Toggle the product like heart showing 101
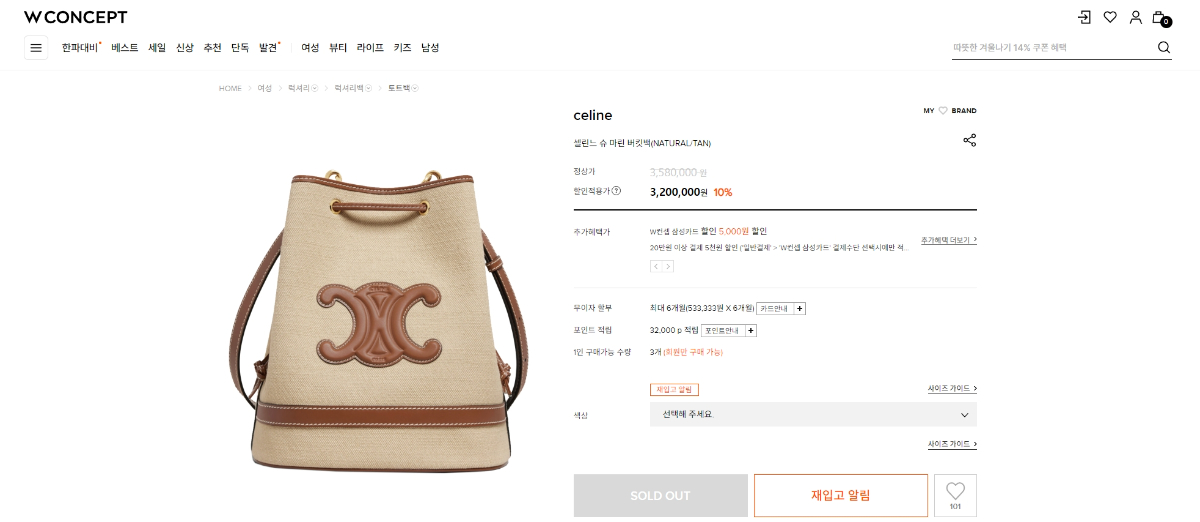 pos(955,495)
